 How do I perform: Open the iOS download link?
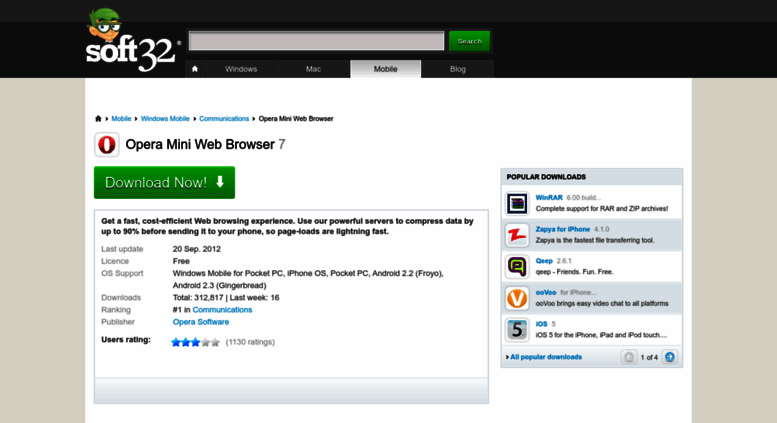pyautogui.click(x=541, y=324)
